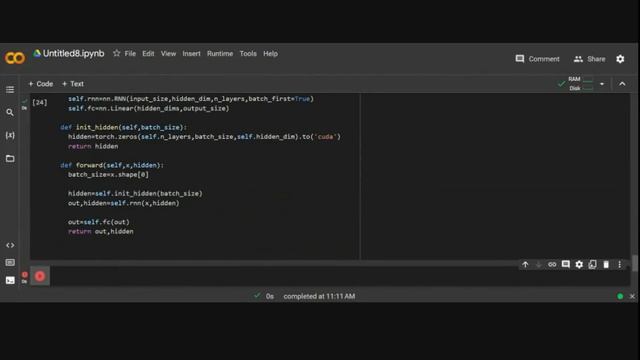This screenshot has width=640, height=360.
Task: Click the 'batch_size=x.shape[0]' line
Action: coord(108,175)
